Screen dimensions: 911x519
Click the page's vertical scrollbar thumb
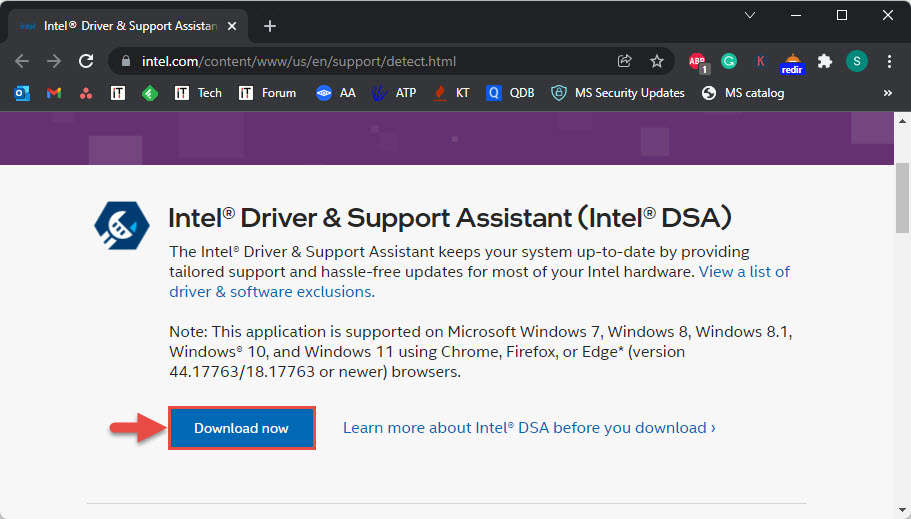click(902, 199)
